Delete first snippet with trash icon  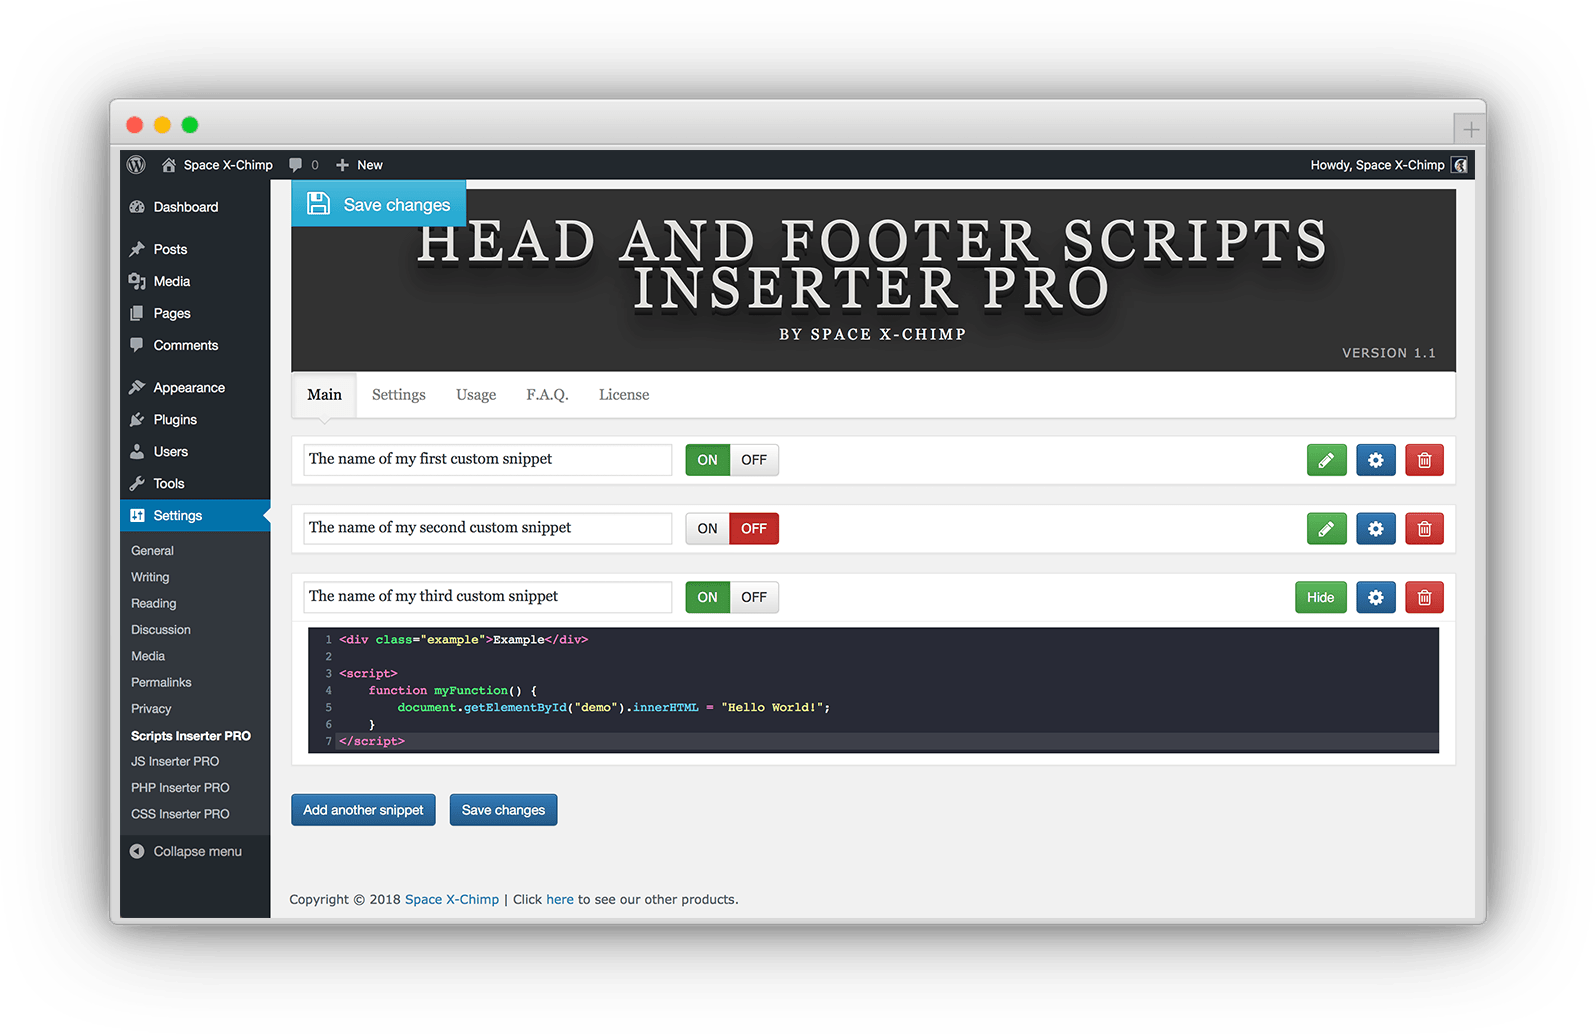coord(1424,460)
